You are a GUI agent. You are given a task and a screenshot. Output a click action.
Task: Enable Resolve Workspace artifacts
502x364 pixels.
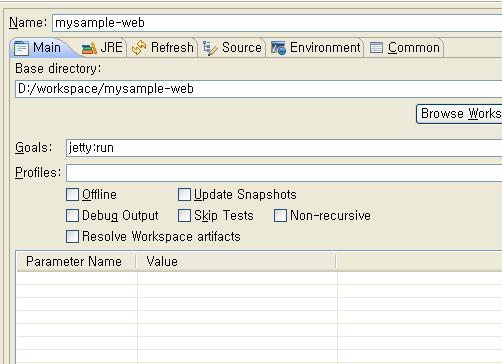coord(72,237)
